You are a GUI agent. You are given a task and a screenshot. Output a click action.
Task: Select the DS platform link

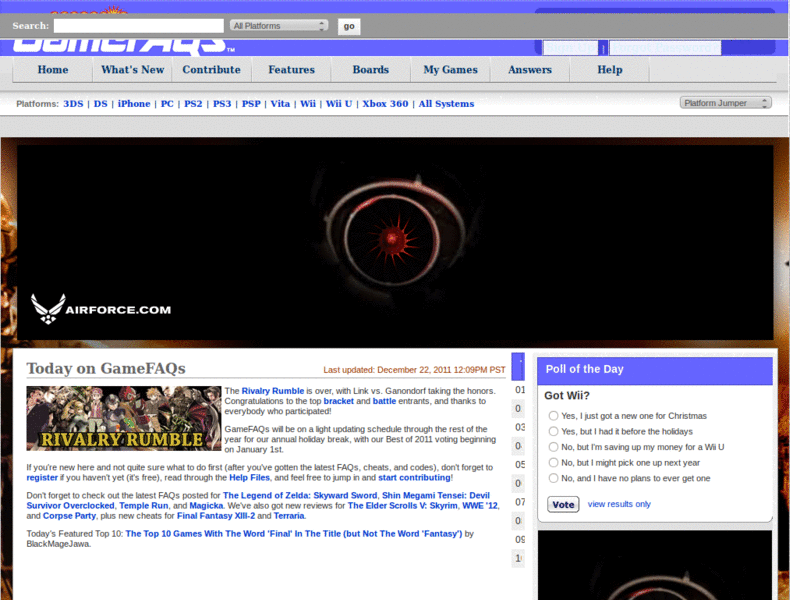coord(101,104)
